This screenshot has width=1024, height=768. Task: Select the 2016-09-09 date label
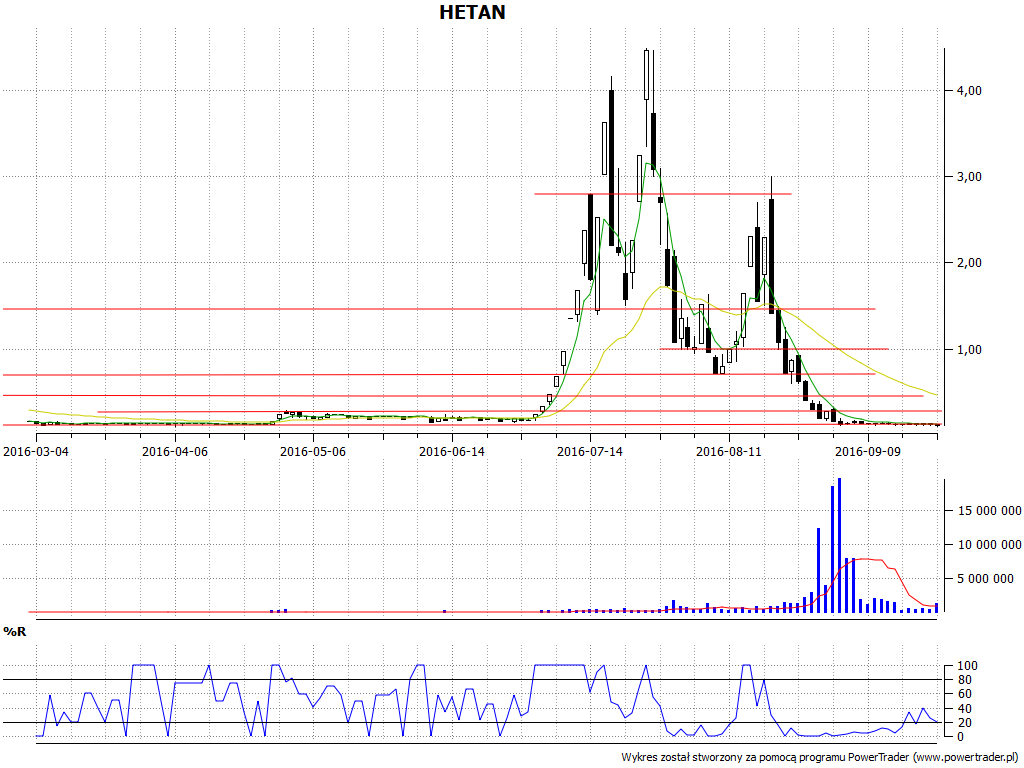pyautogui.click(x=867, y=451)
